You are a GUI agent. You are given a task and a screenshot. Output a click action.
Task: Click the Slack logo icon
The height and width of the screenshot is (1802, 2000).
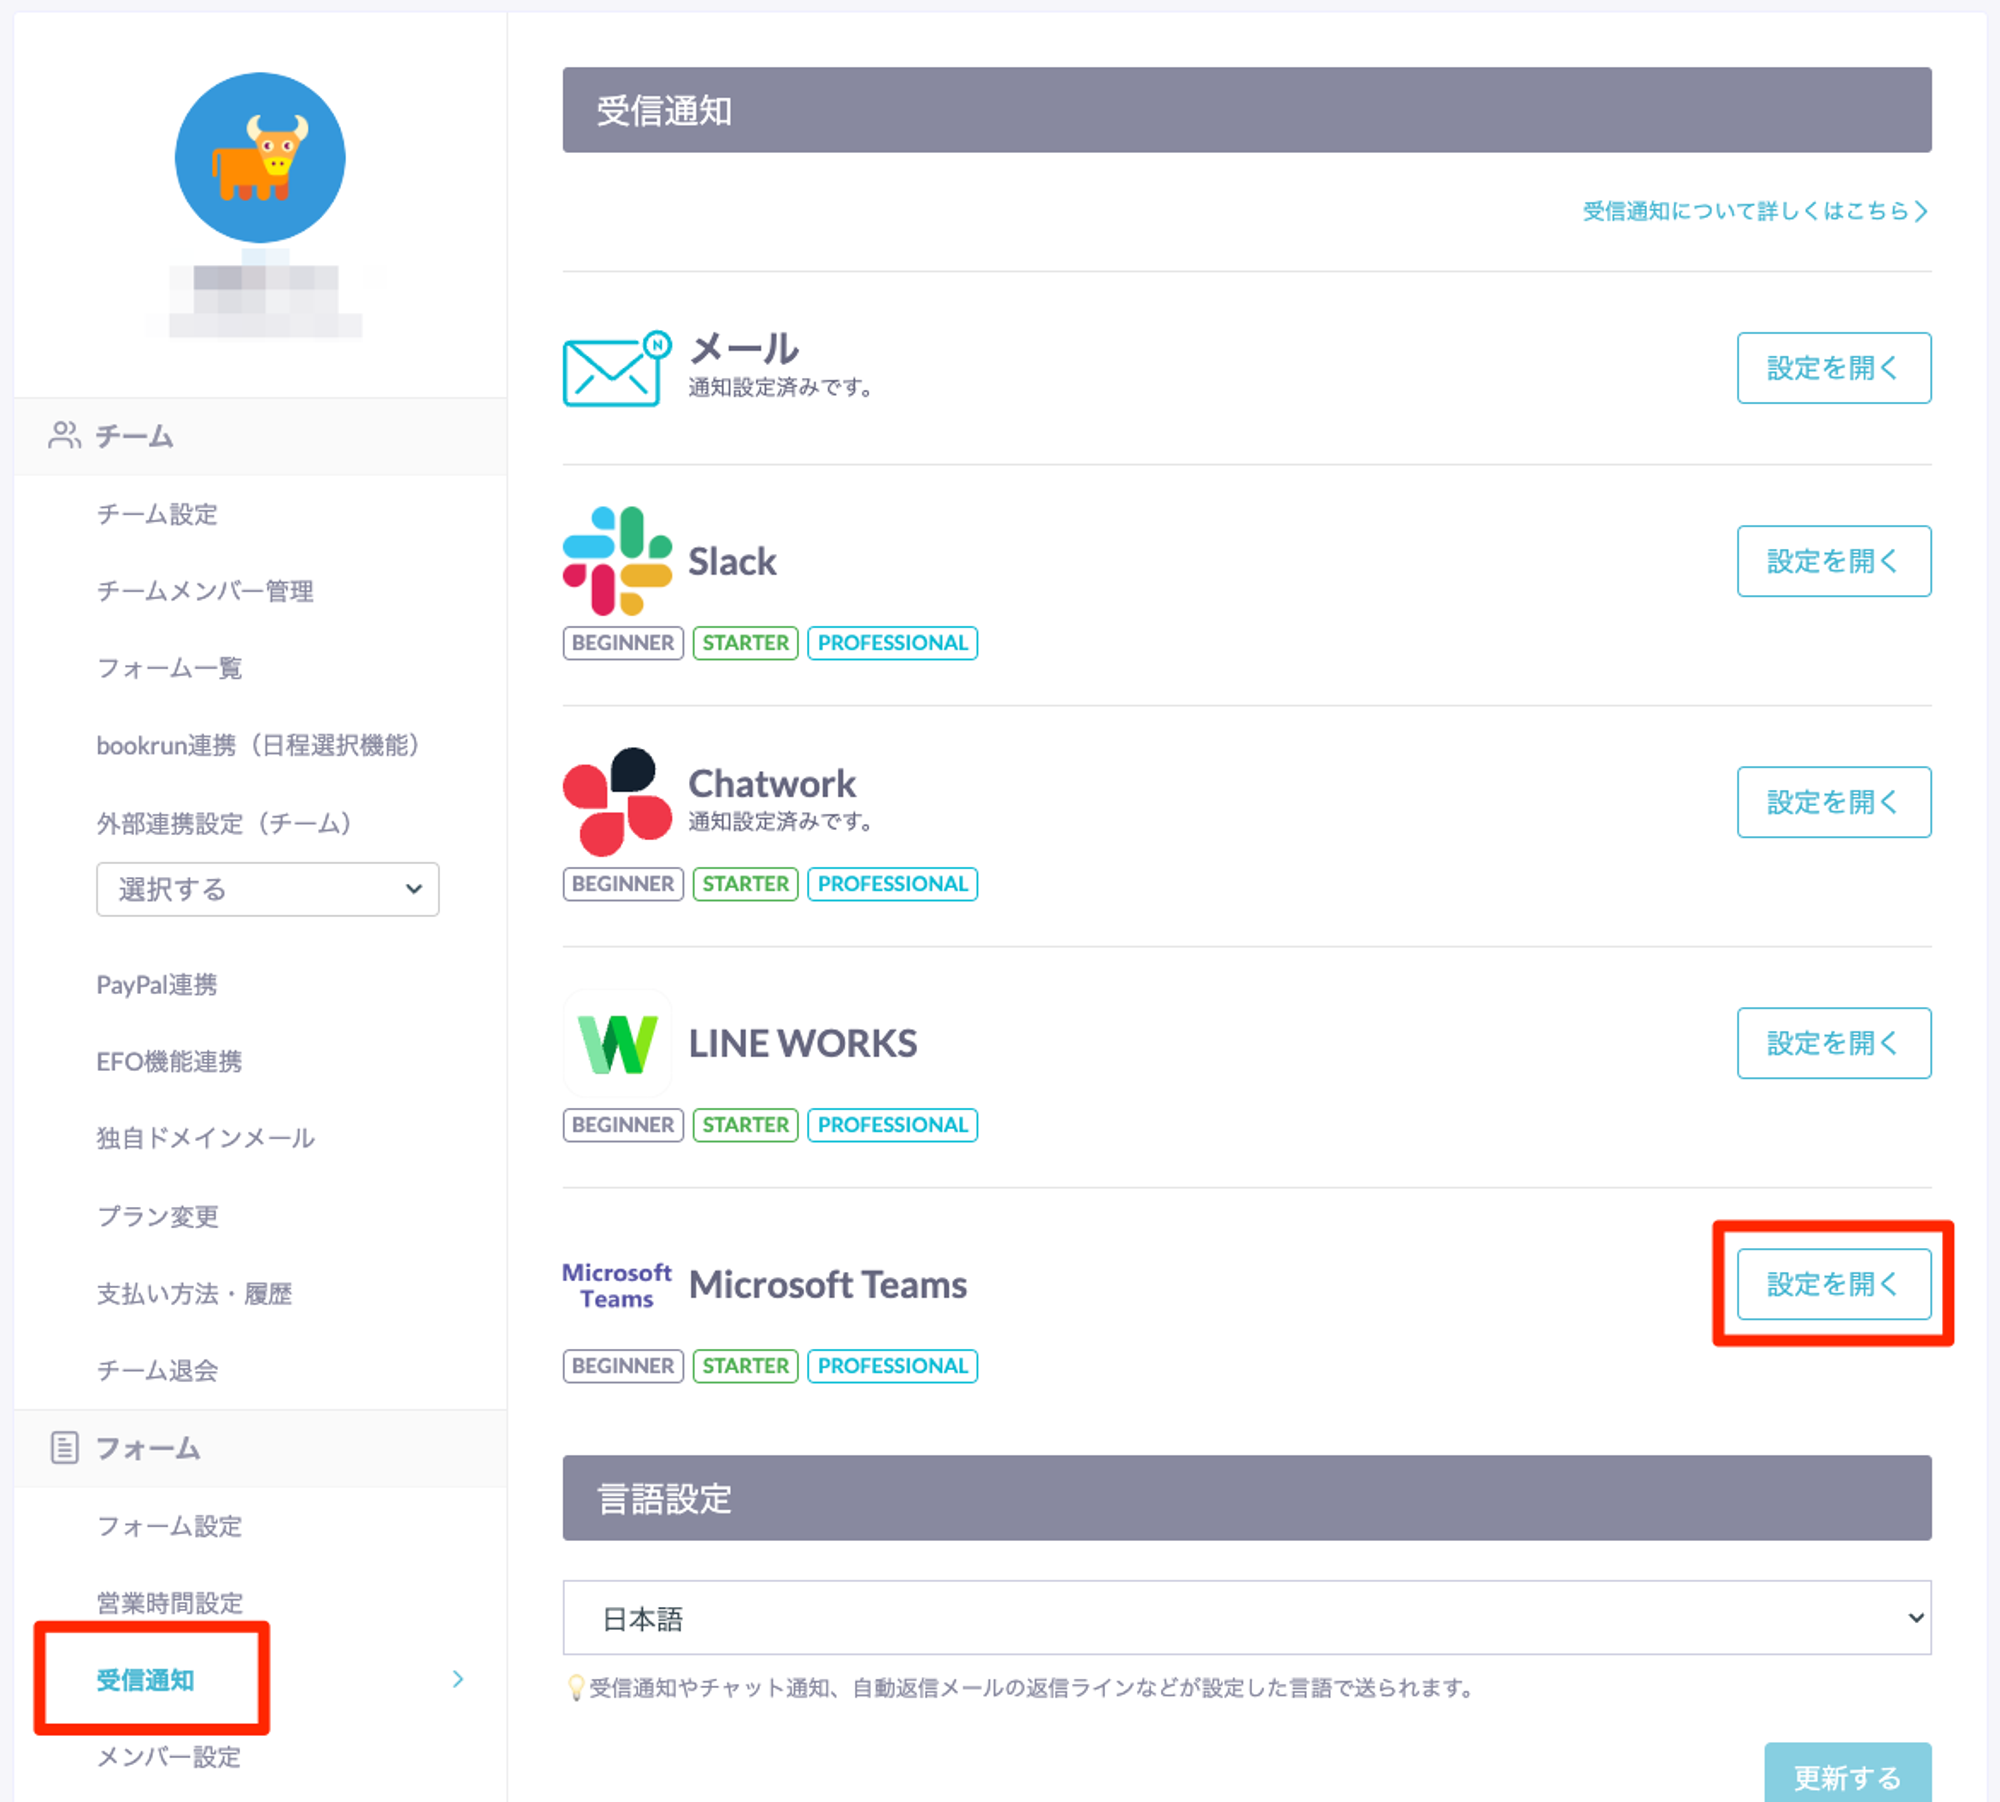coord(617,560)
